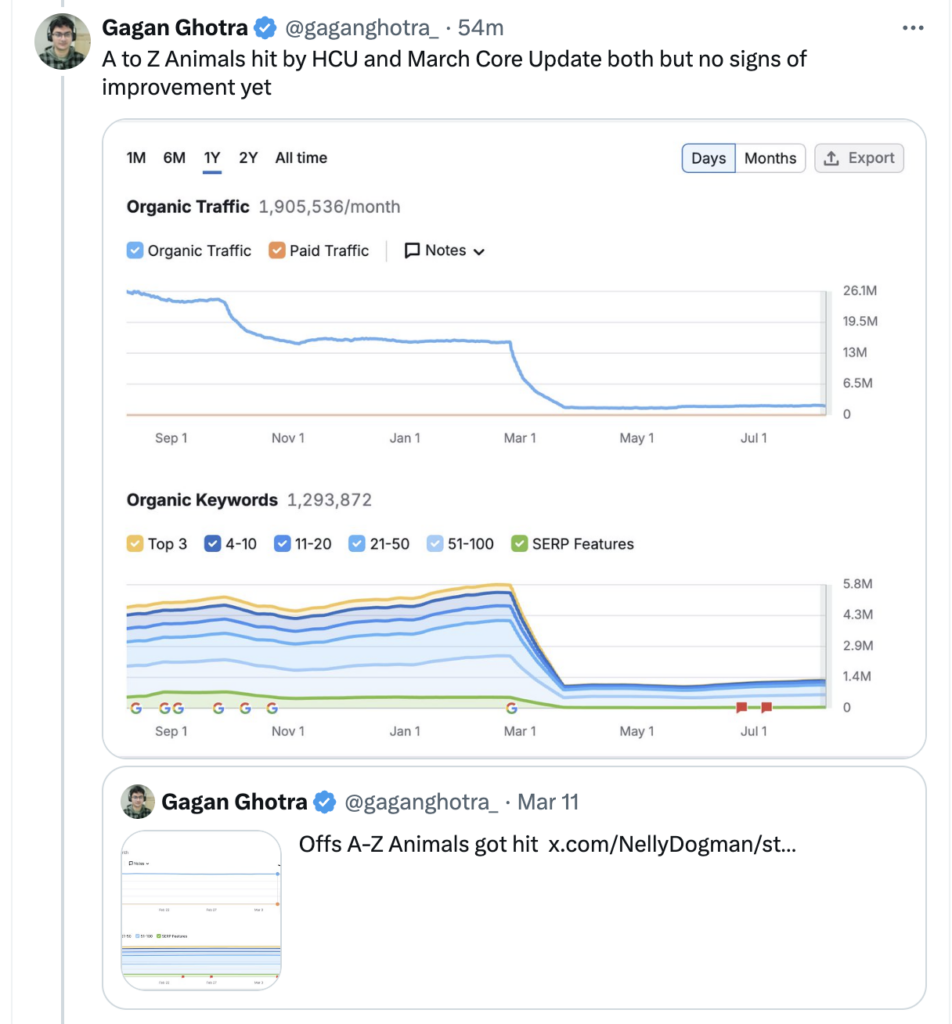Screen dimensions: 952x1024
Task: Click the Notes speech bubble icon
Action: click(412, 251)
